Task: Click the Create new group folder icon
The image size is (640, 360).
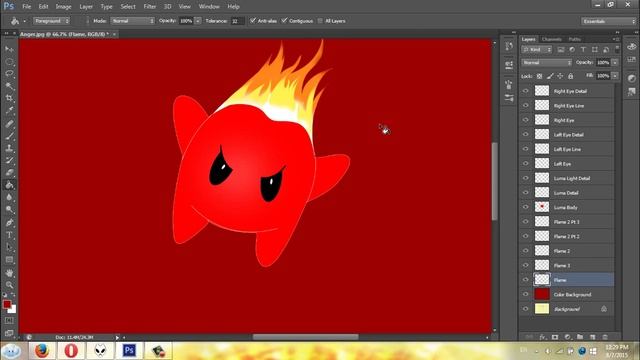Action: (580, 337)
